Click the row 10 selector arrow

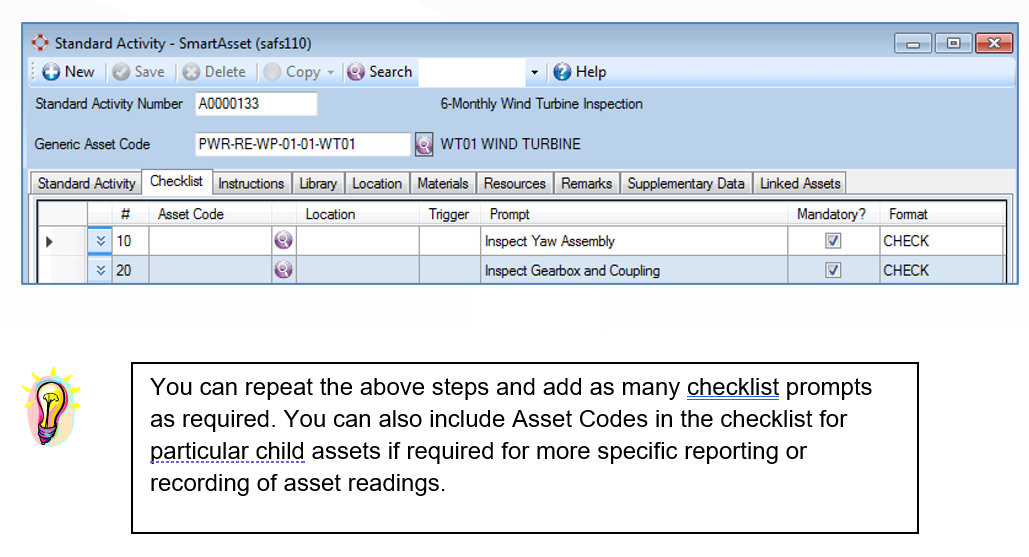49,241
